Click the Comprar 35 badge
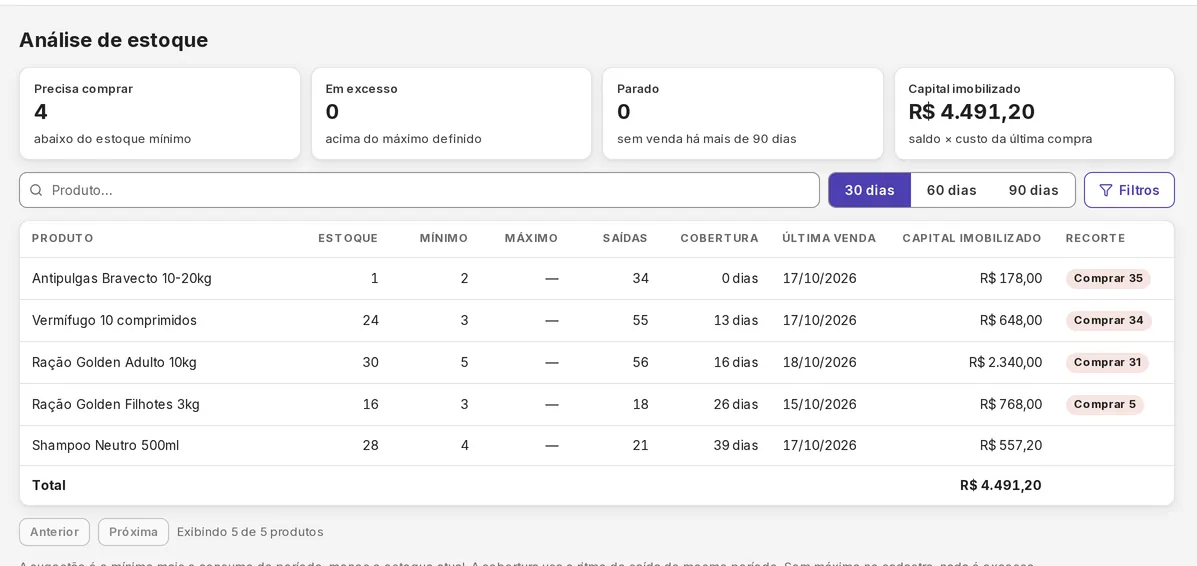Screen dimensions: 1197x566 (x=1108, y=279)
